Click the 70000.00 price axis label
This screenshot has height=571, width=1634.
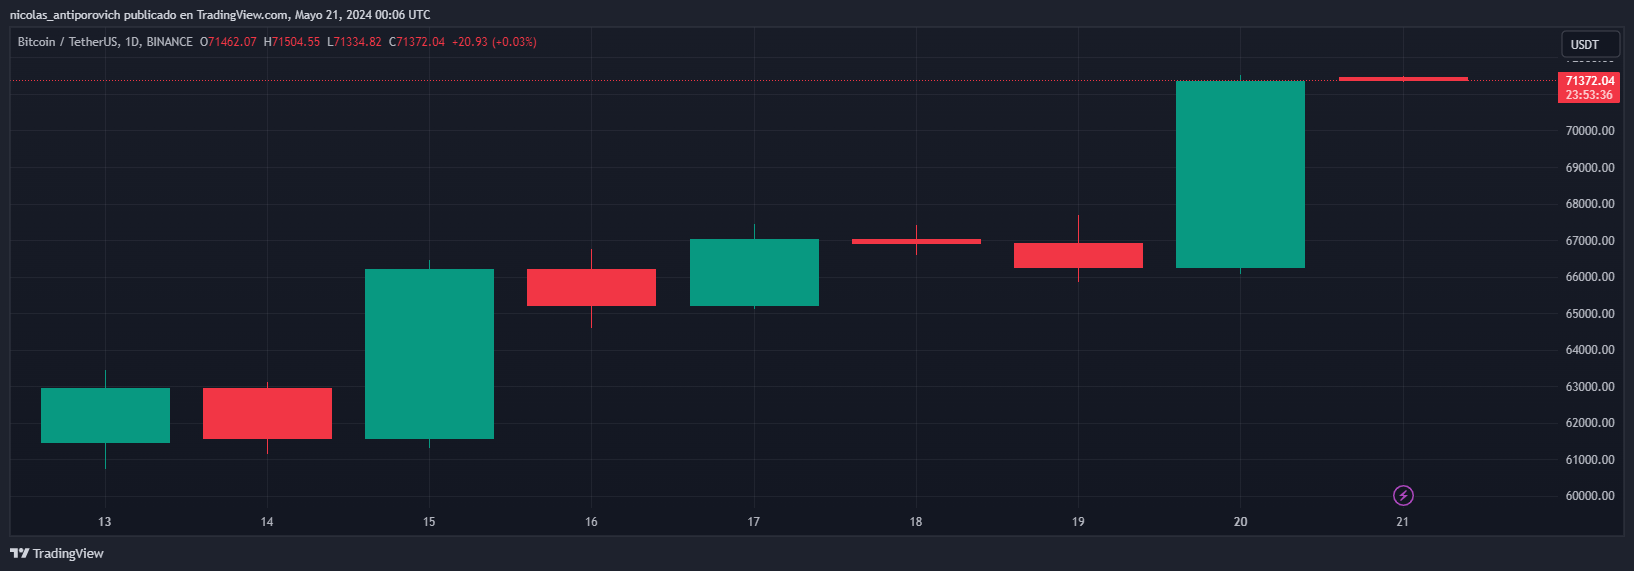point(1589,131)
